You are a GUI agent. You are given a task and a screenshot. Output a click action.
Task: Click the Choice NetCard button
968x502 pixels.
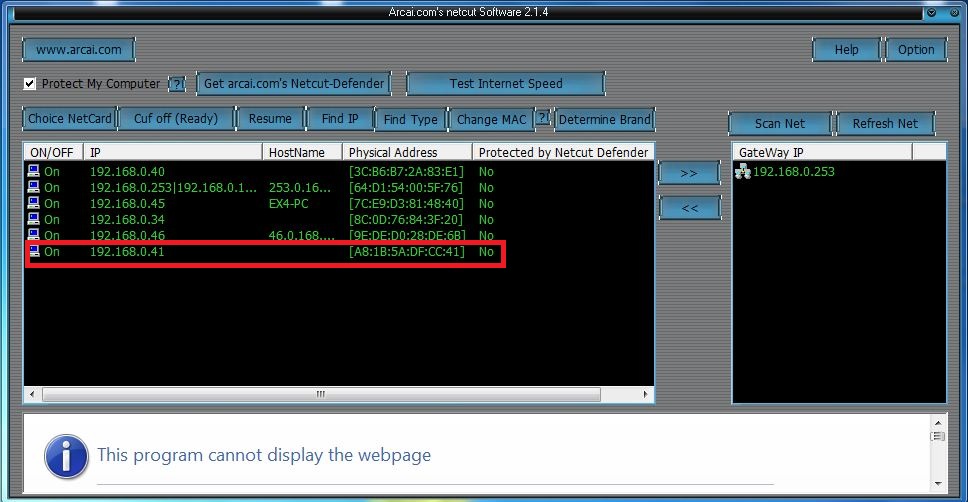click(x=70, y=119)
